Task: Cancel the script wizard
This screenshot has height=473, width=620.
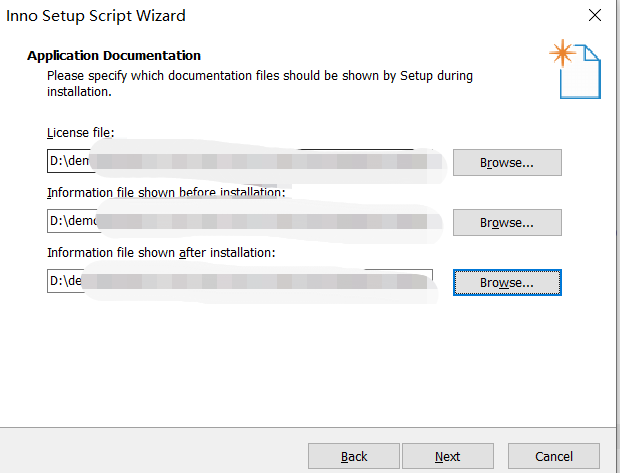Action: 553,456
